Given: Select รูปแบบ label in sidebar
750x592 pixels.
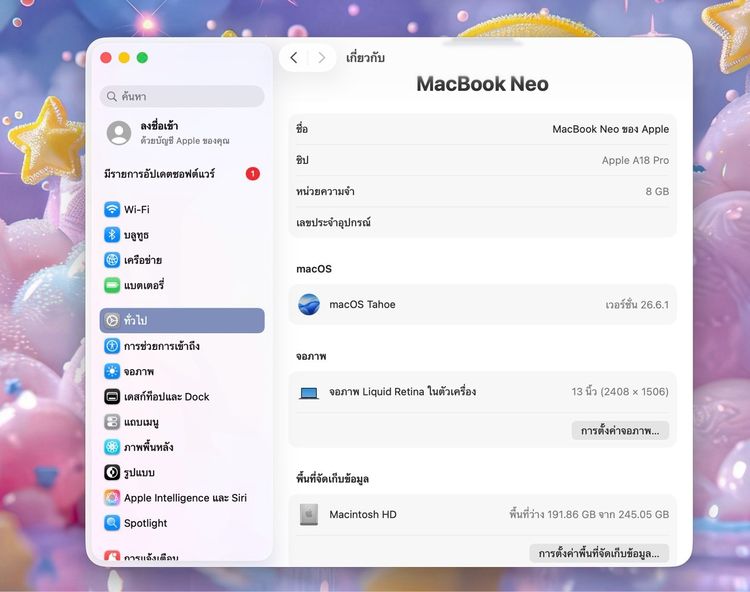Looking at the screenshot, I should click(139, 472).
